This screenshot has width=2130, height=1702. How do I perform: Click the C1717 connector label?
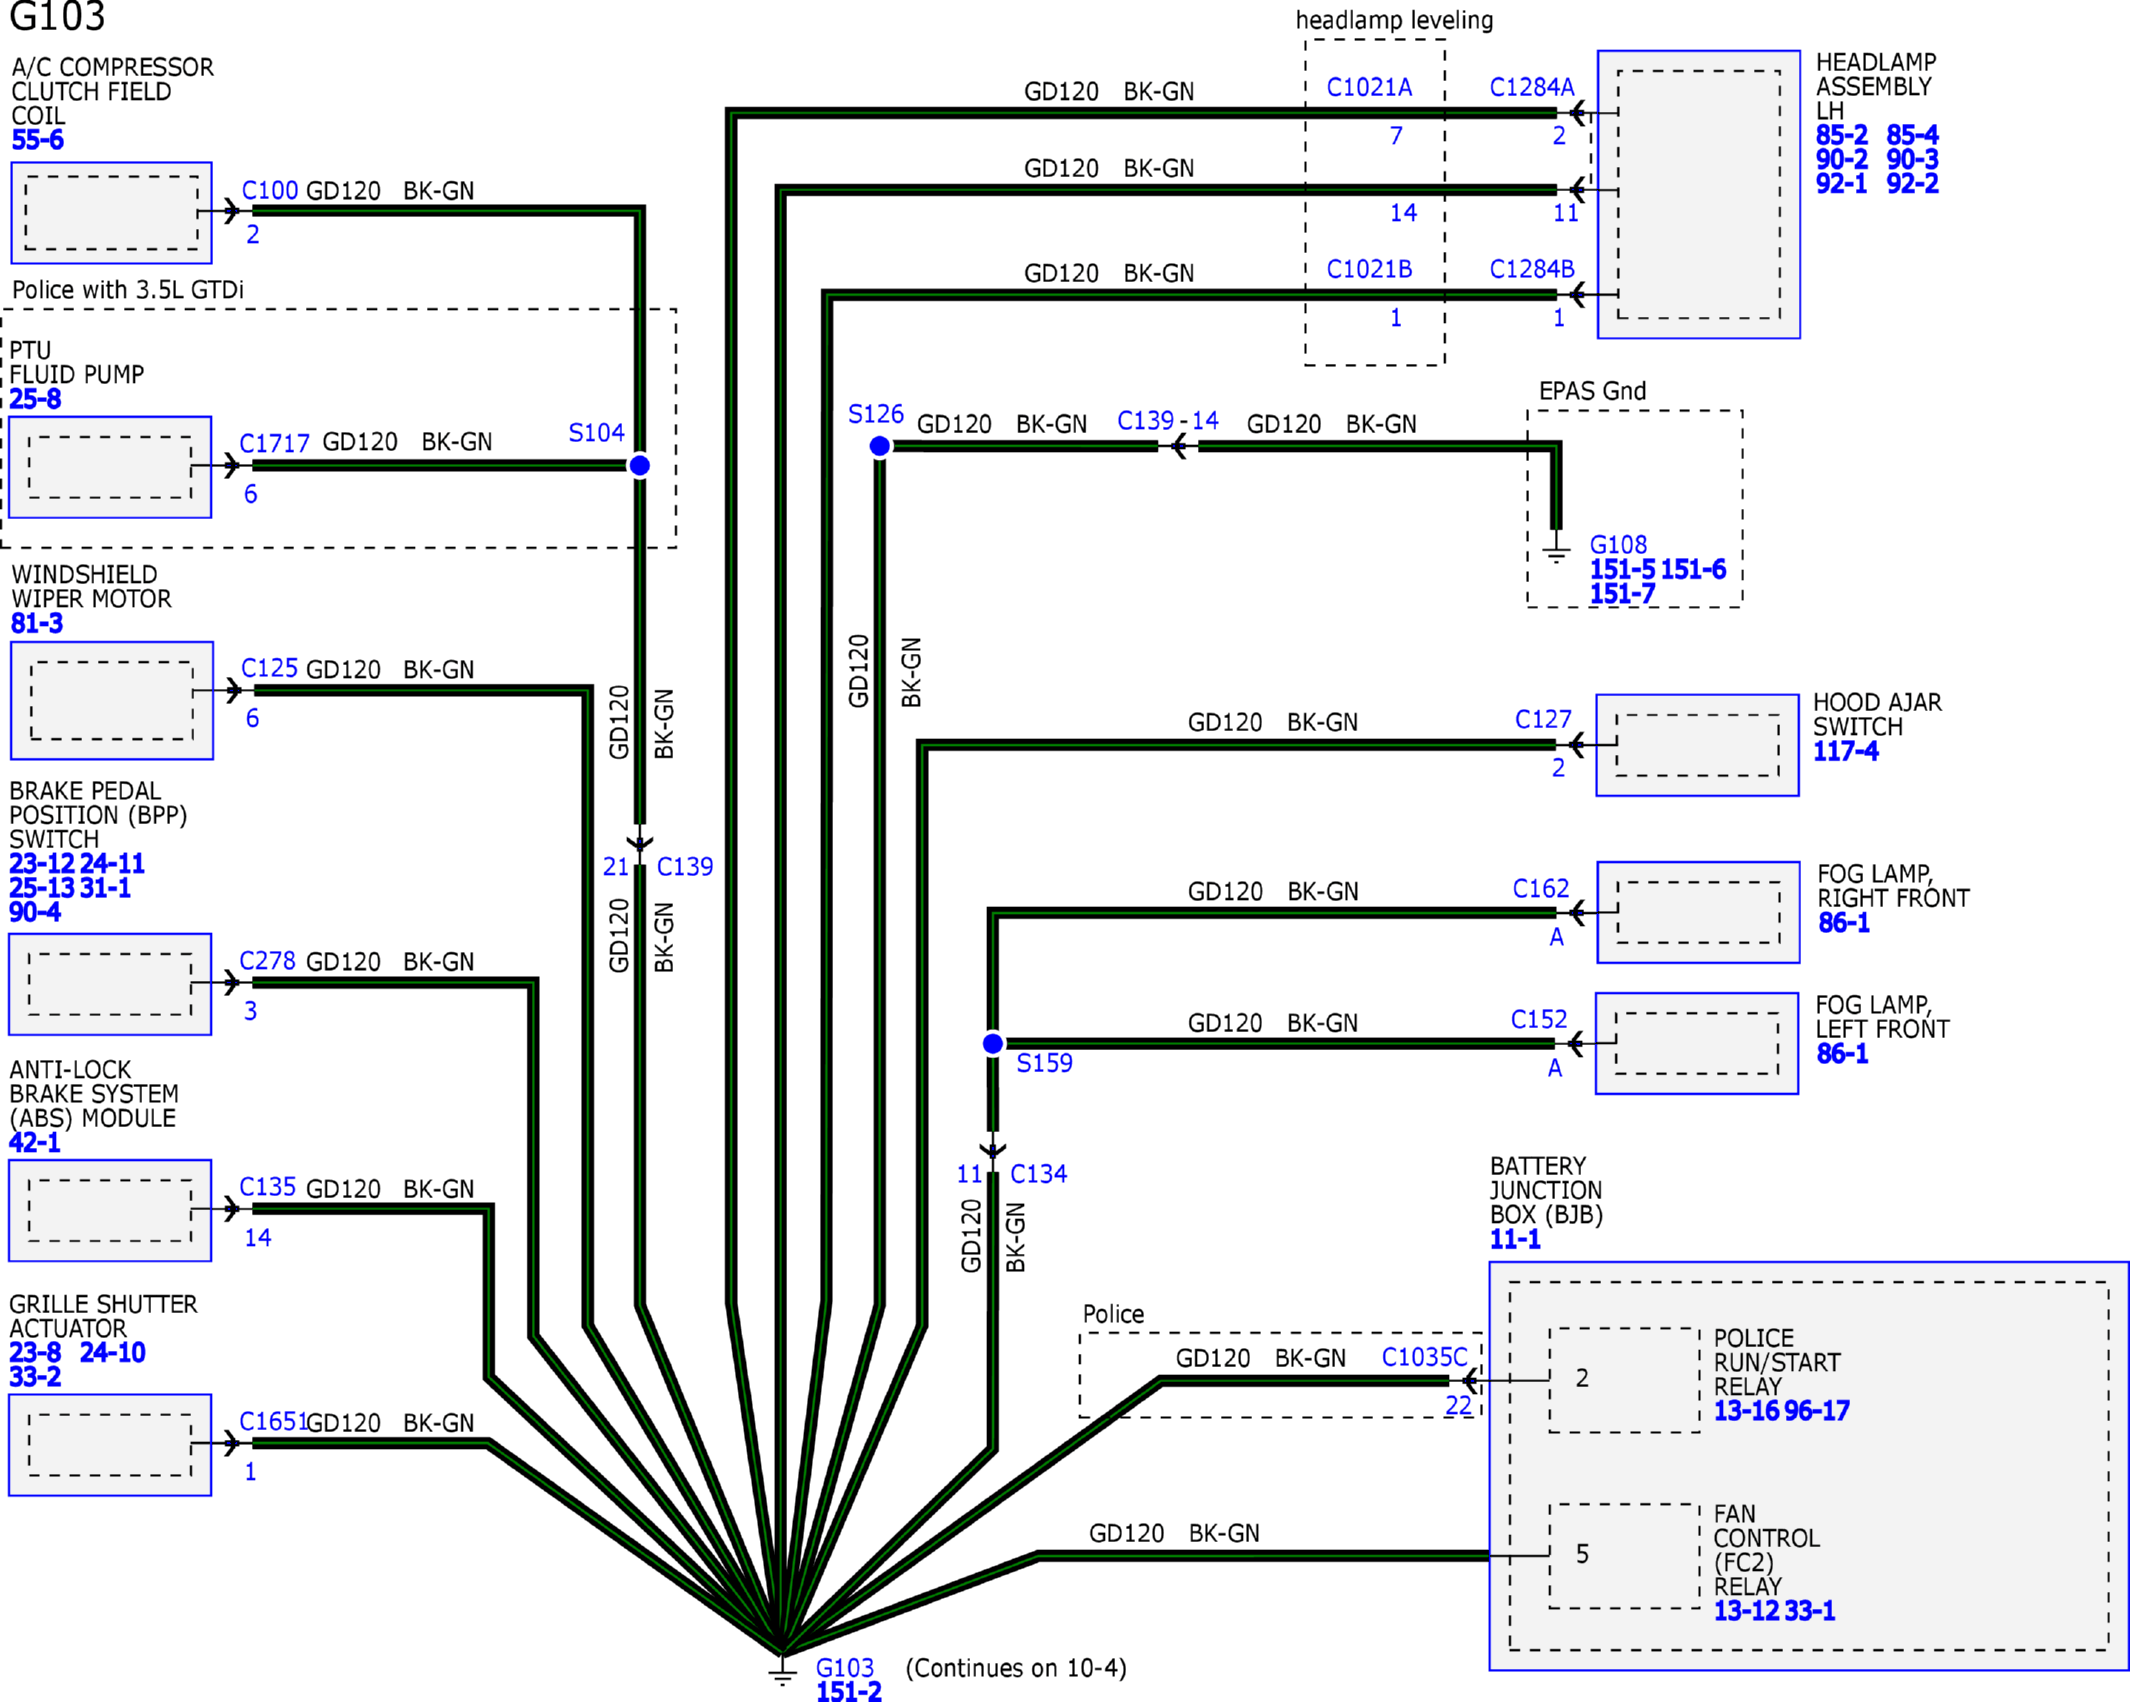[274, 443]
